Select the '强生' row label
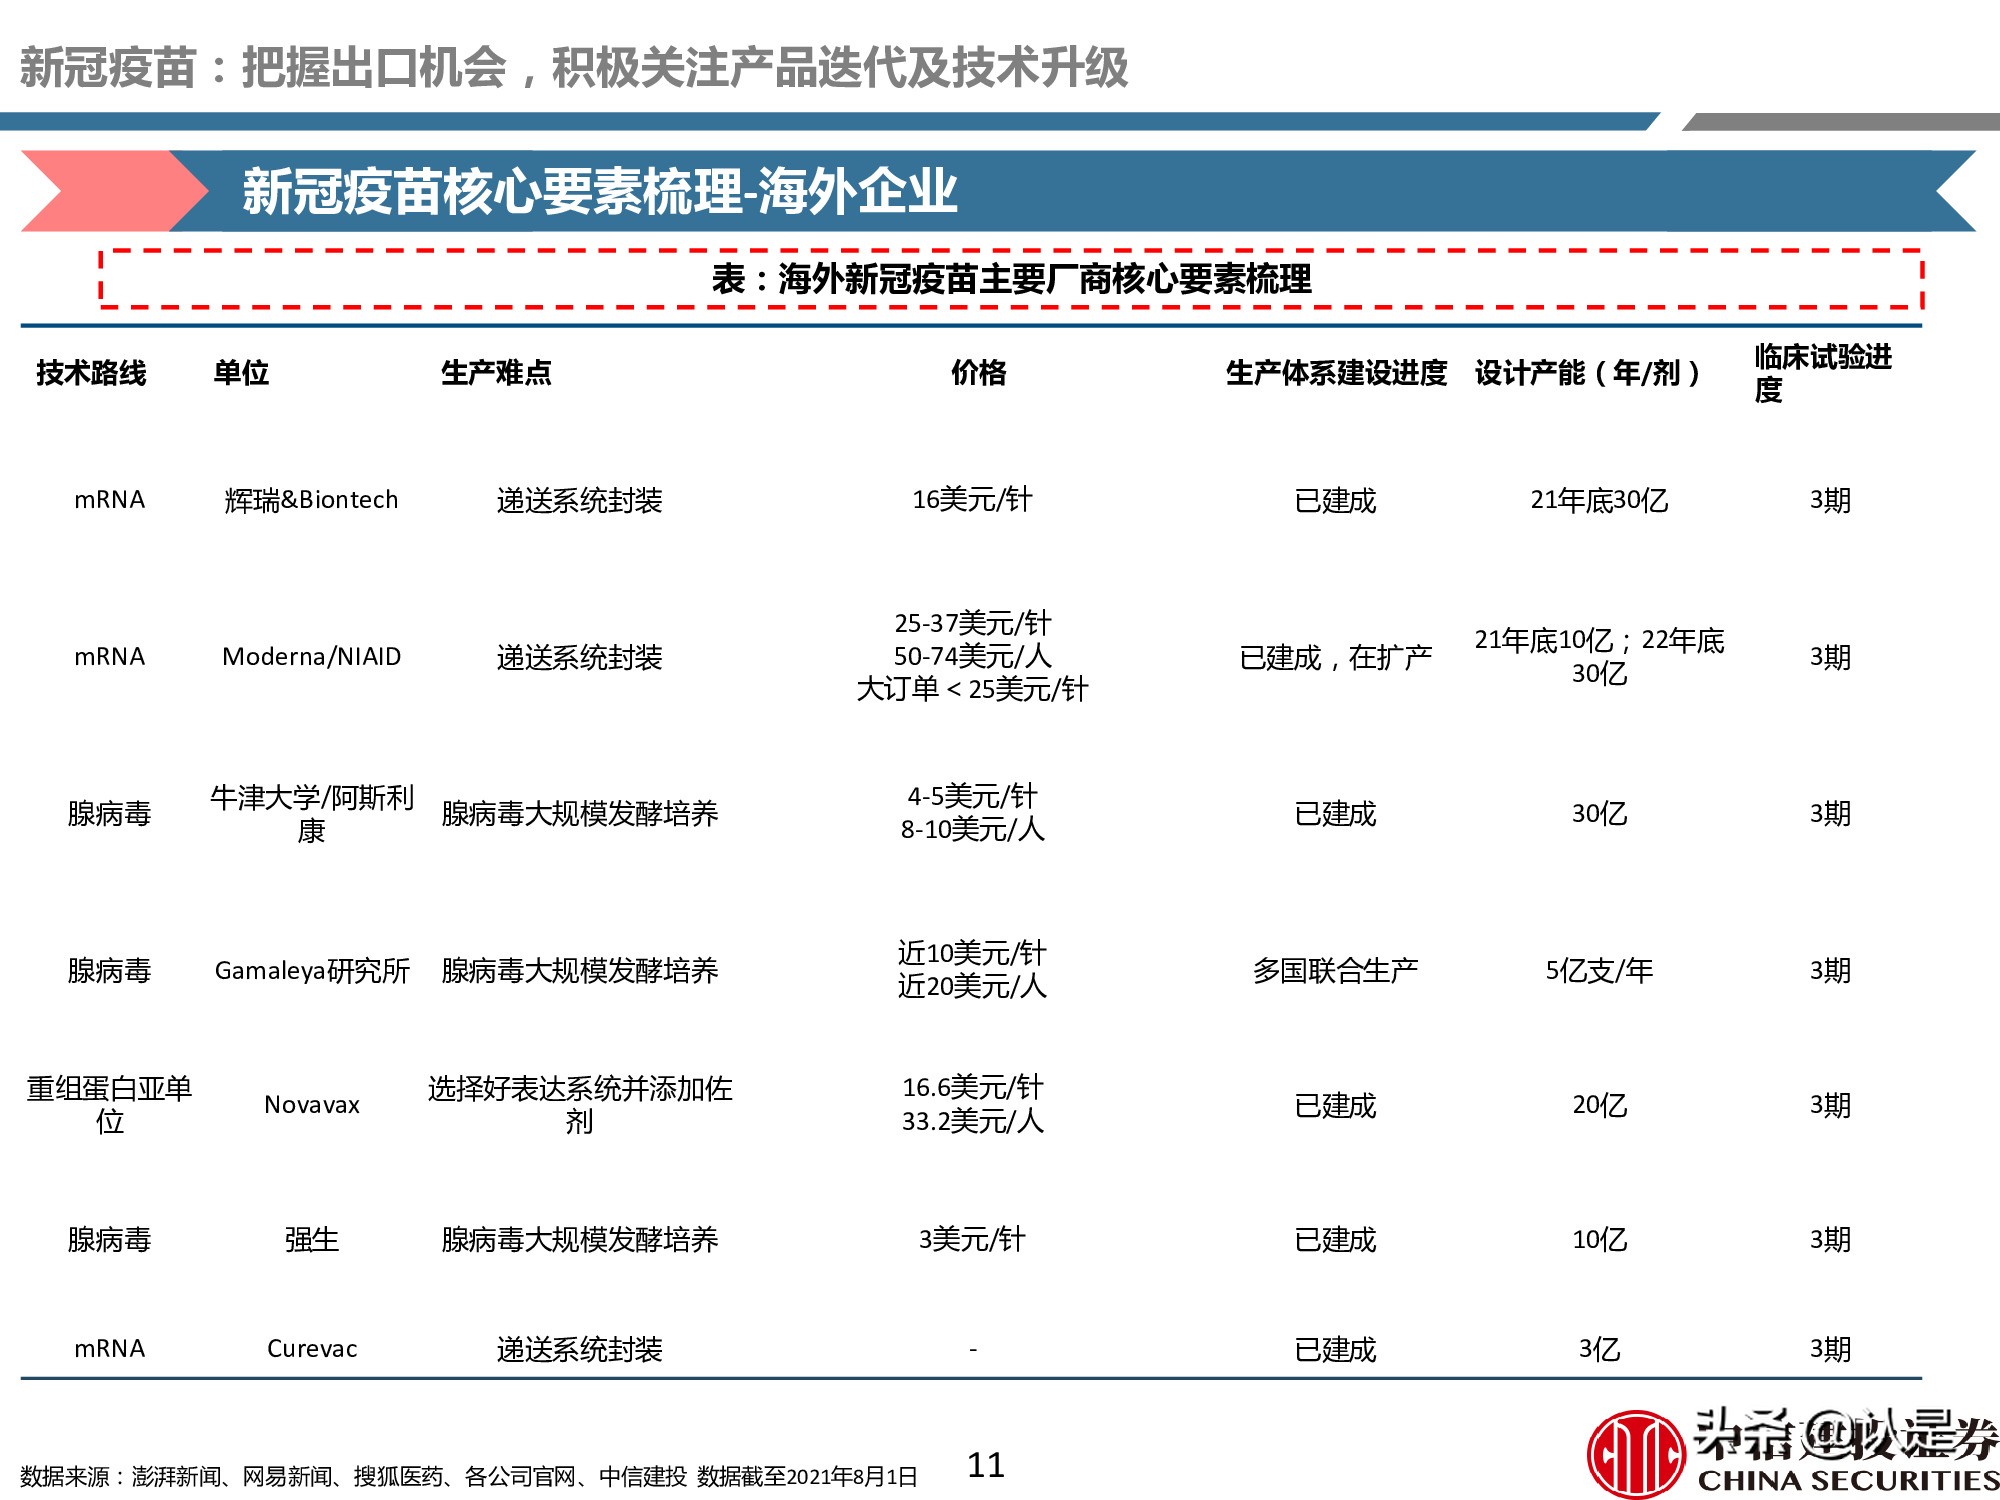Image resolution: width=2000 pixels, height=1500 pixels. (x=310, y=1240)
